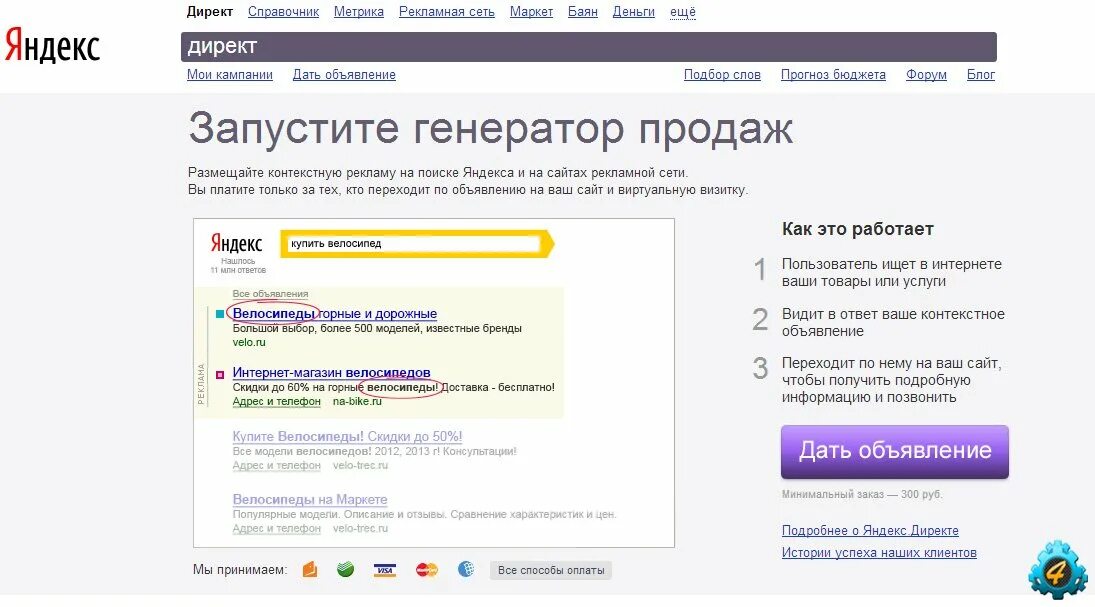Open the Маркет service link
The image size is (1095, 607).
(x=531, y=12)
